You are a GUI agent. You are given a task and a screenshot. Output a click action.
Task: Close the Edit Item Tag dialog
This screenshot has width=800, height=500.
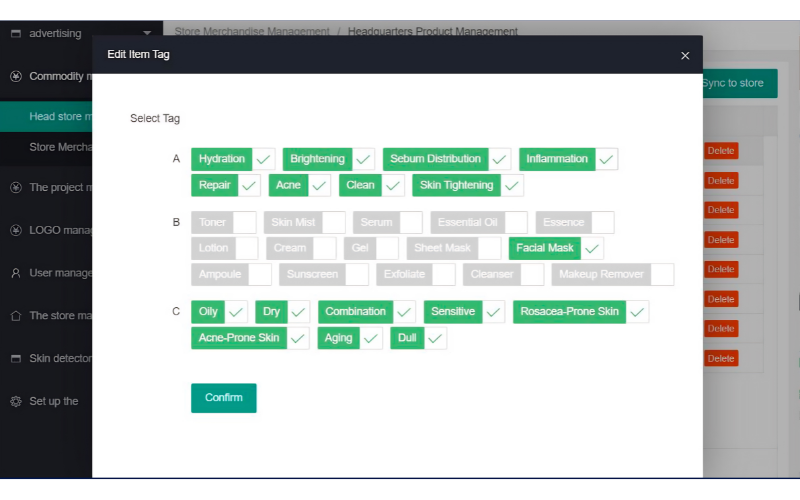685,55
